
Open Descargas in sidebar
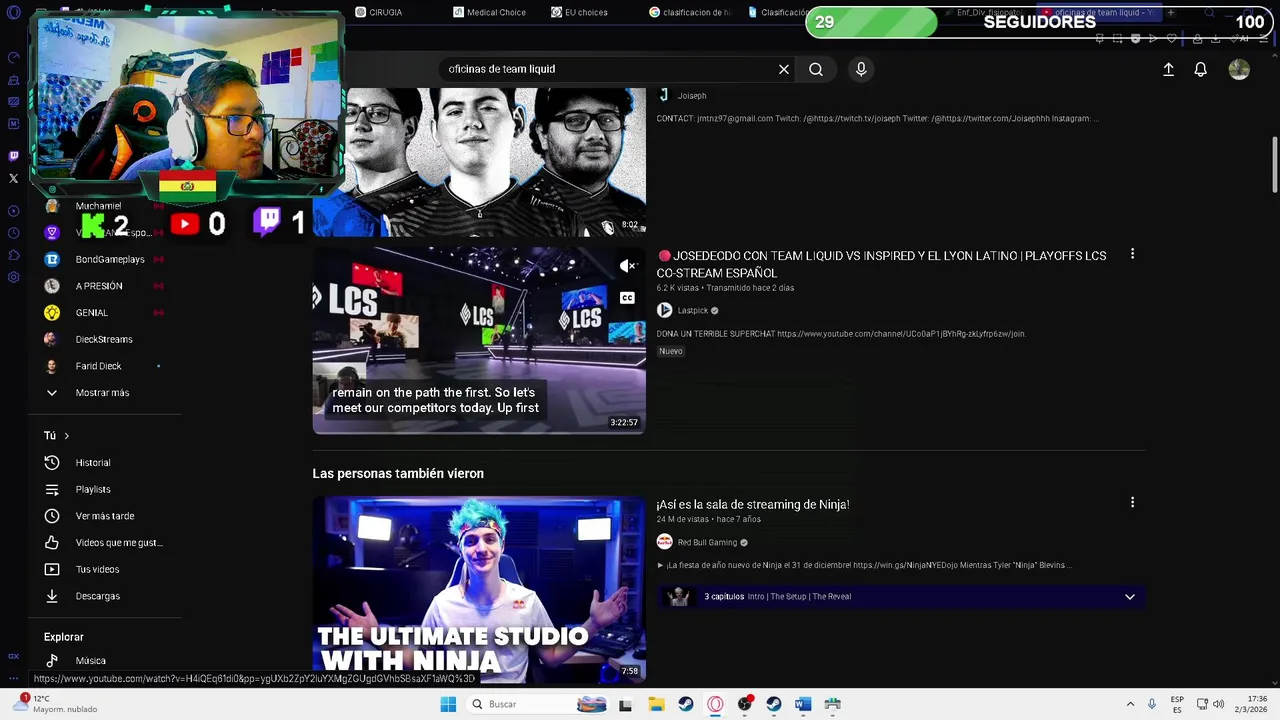pos(97,596)
